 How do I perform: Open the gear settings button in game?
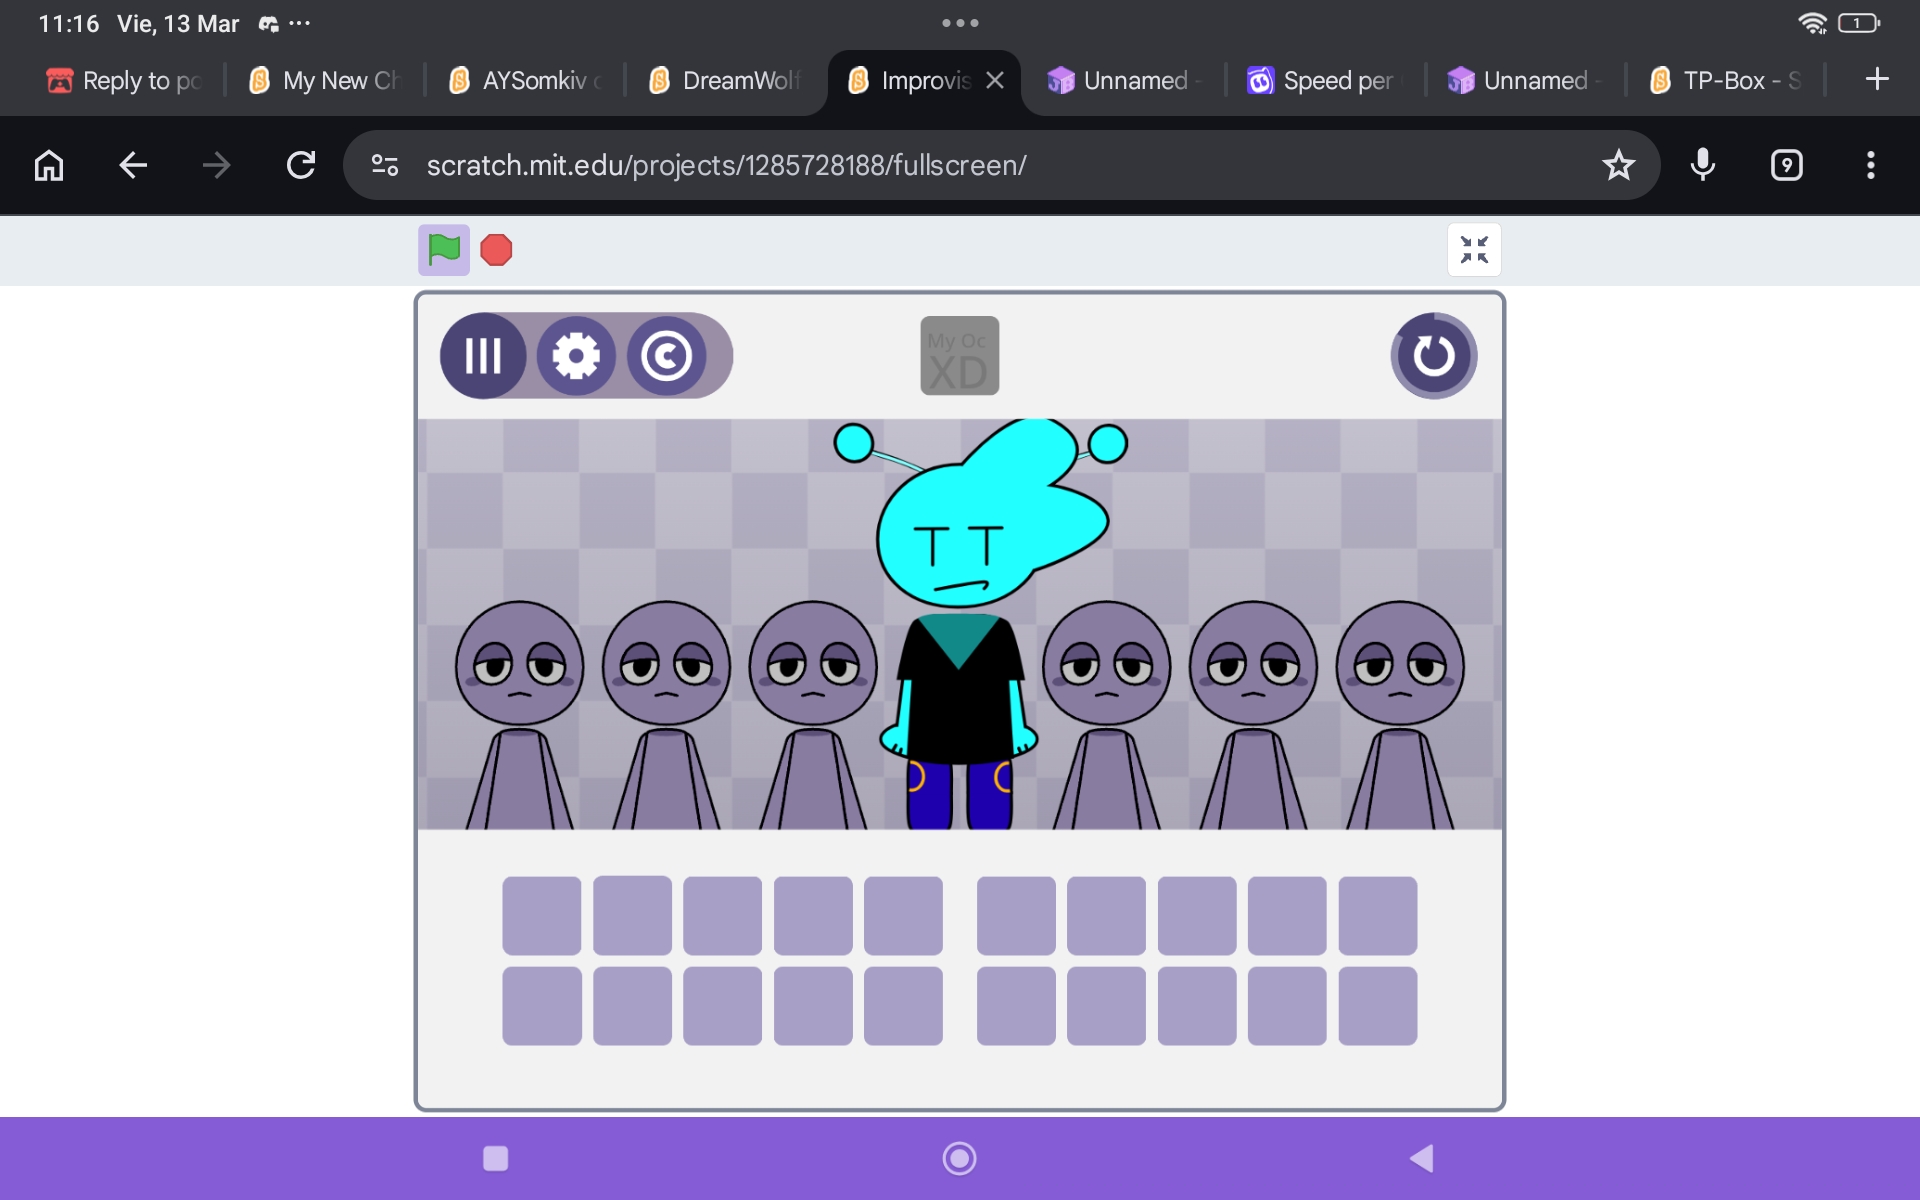coord(576,356)
